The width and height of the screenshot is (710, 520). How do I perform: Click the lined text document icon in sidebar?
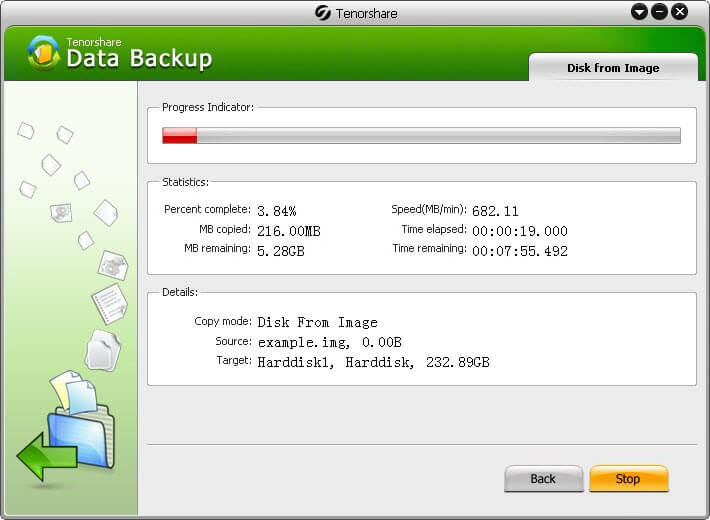108,303
